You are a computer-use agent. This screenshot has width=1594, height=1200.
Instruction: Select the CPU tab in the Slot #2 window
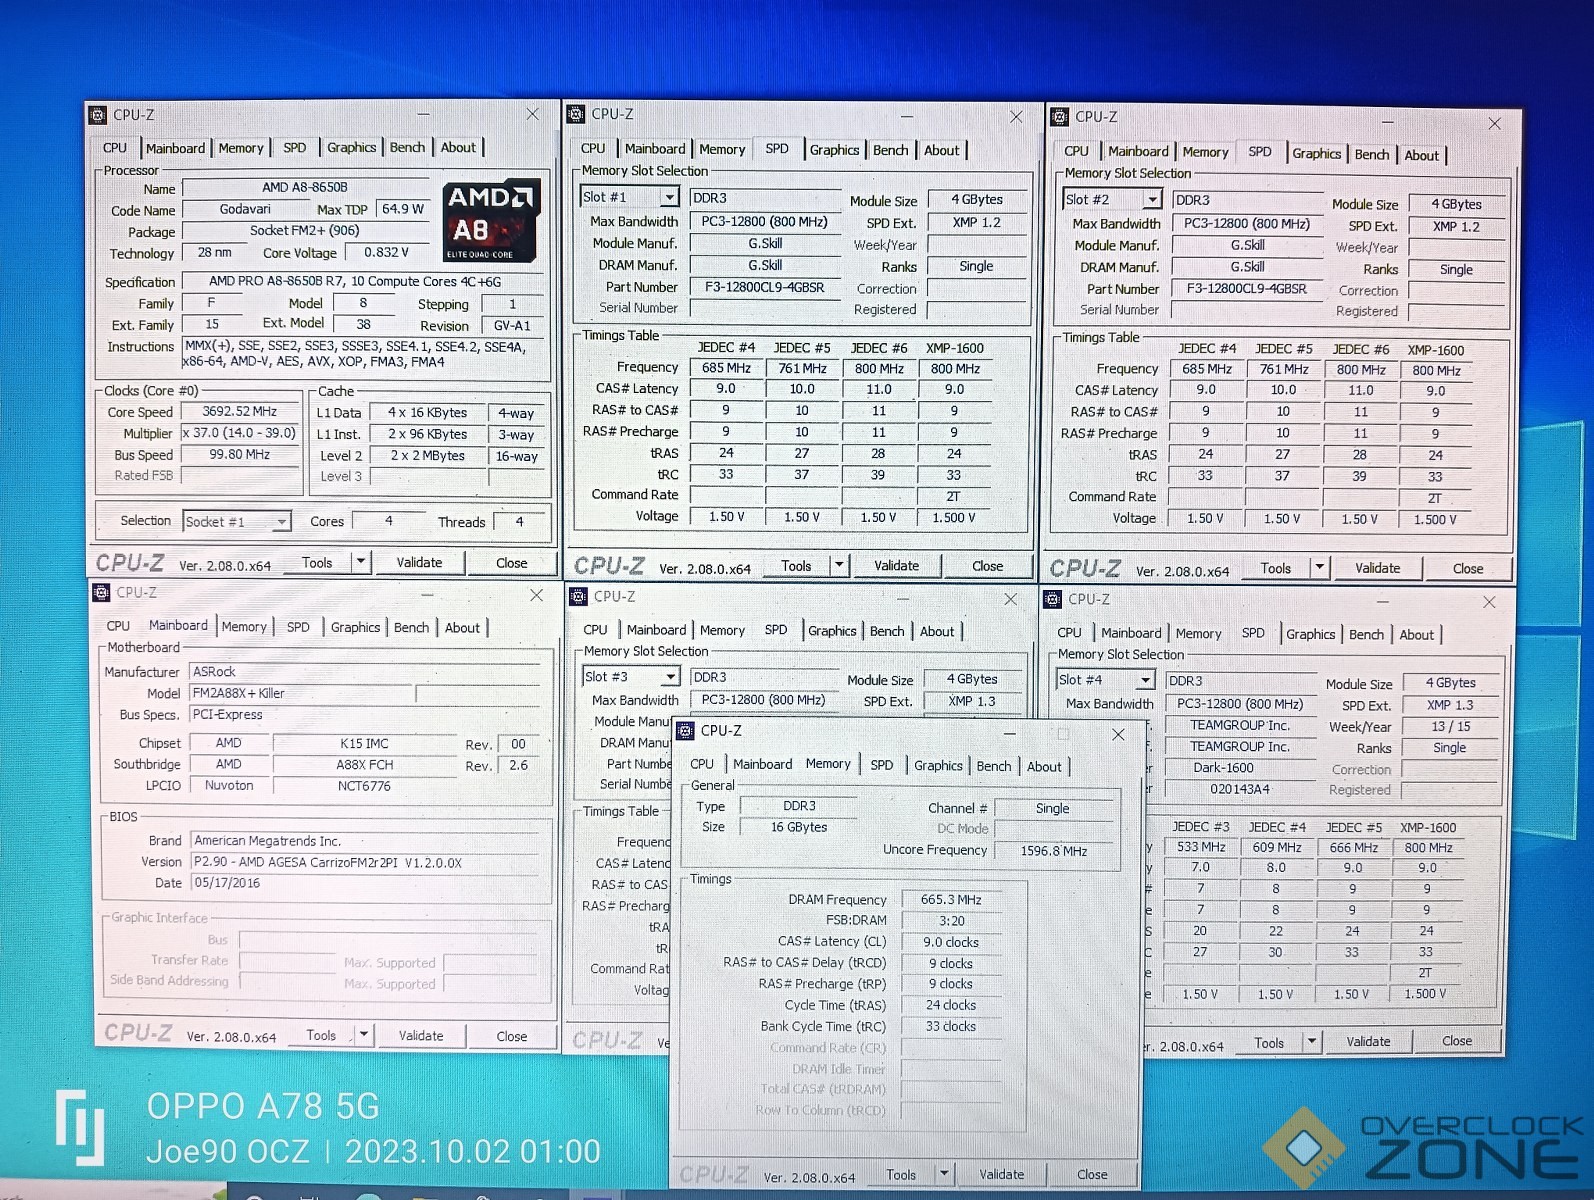coord(1076,151)
